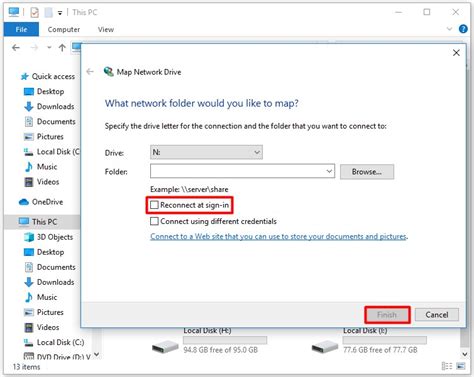Click the 77.6 GB free of 77.7 GB text

[380, 350]
